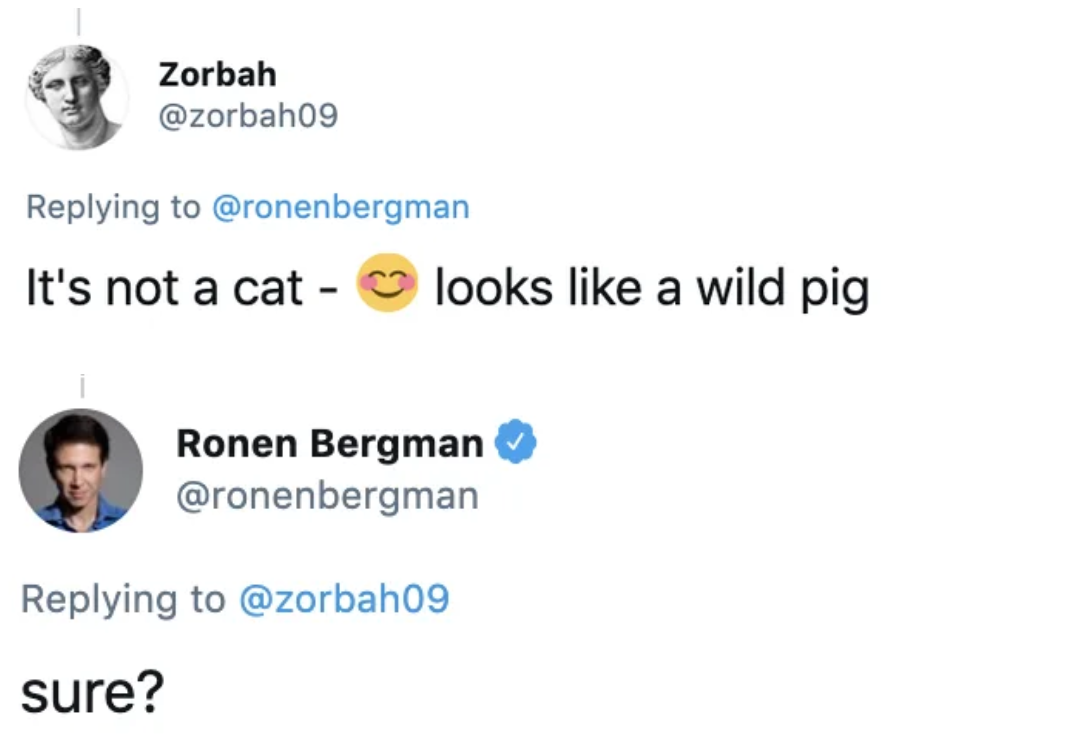
Task: Open the Zorbah display name link
Action: tap(217, 74)
